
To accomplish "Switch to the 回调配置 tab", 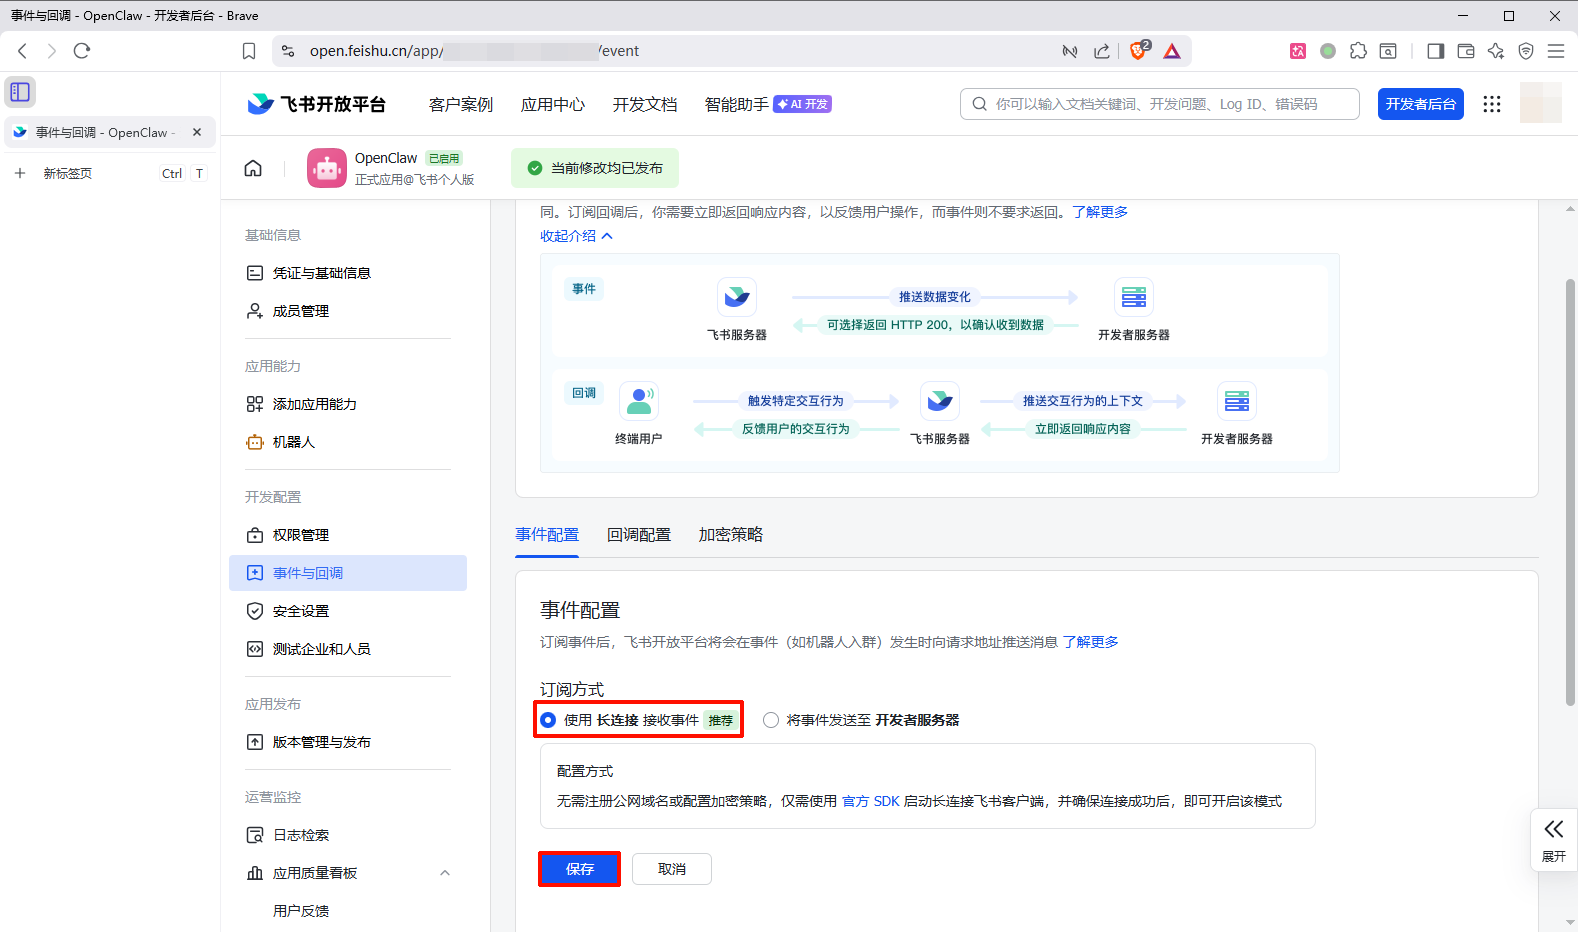I will [x=638, y=535].
